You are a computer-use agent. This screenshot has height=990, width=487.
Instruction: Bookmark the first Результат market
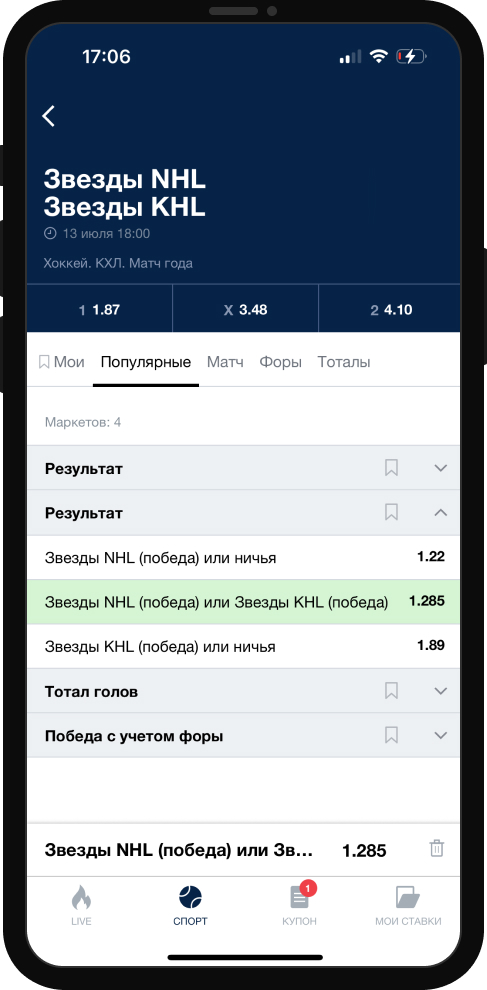[x=392, y=468]
